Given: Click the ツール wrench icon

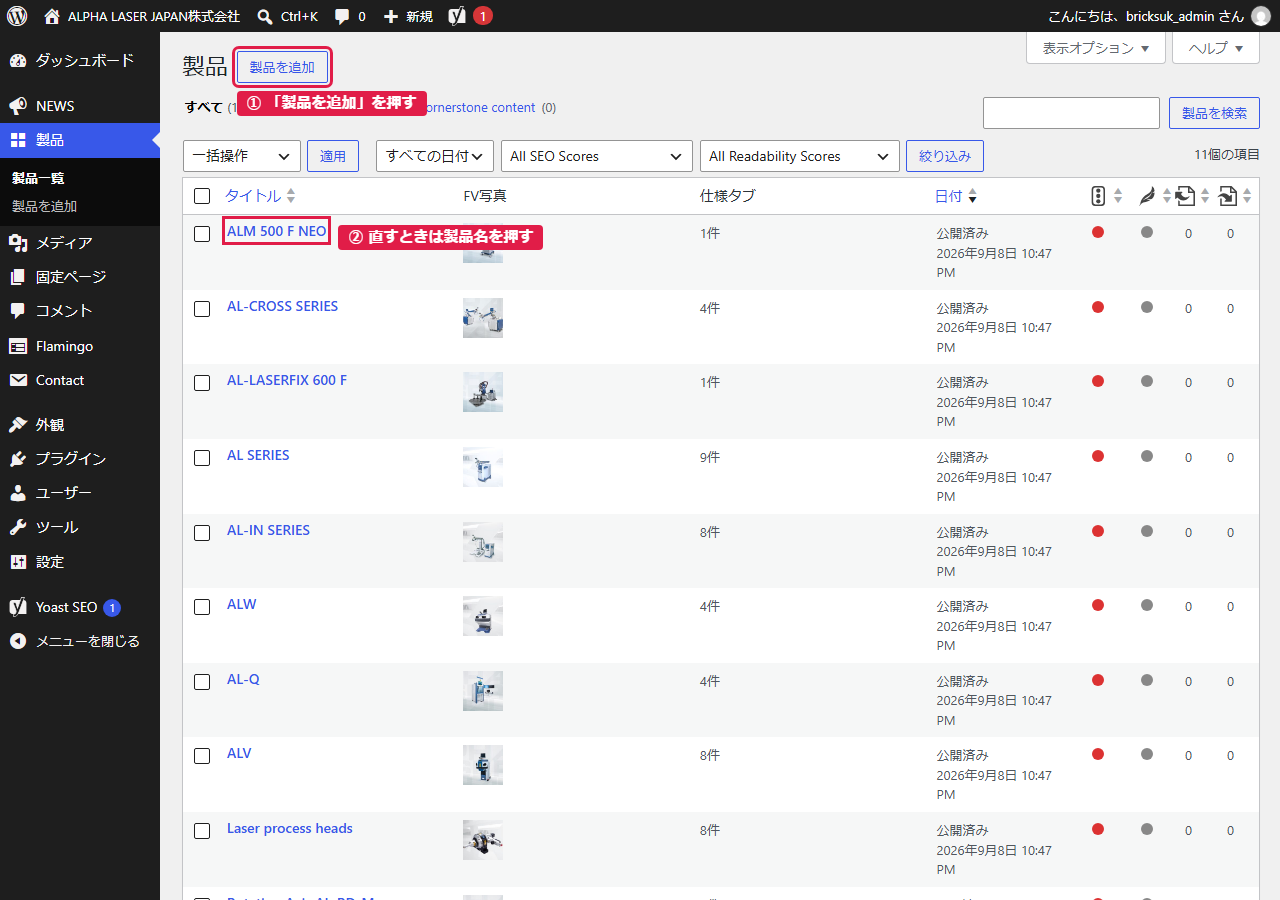Looking at the screenshot, I should click(18, 527).
